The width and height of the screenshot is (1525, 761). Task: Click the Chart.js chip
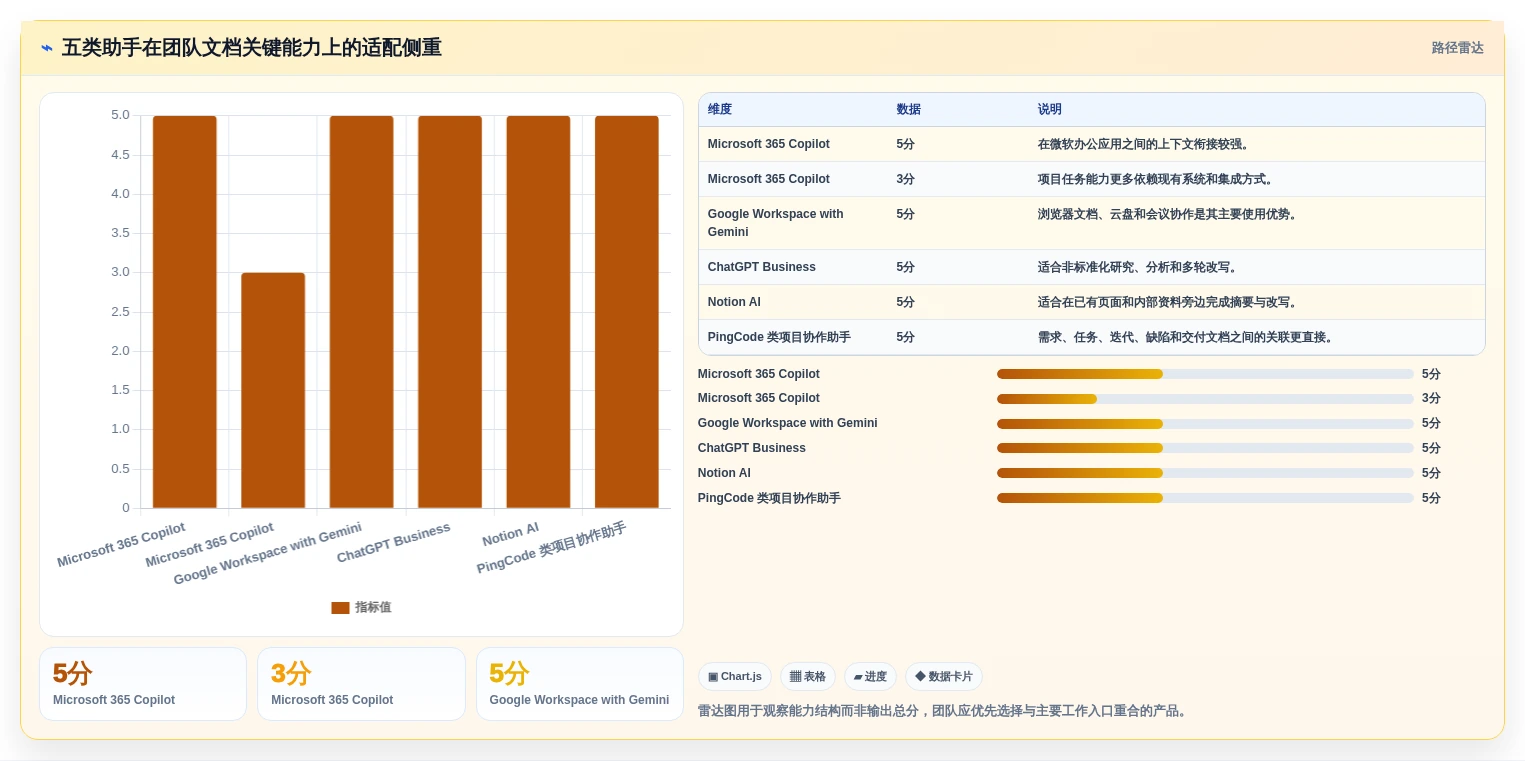[734, 677]
